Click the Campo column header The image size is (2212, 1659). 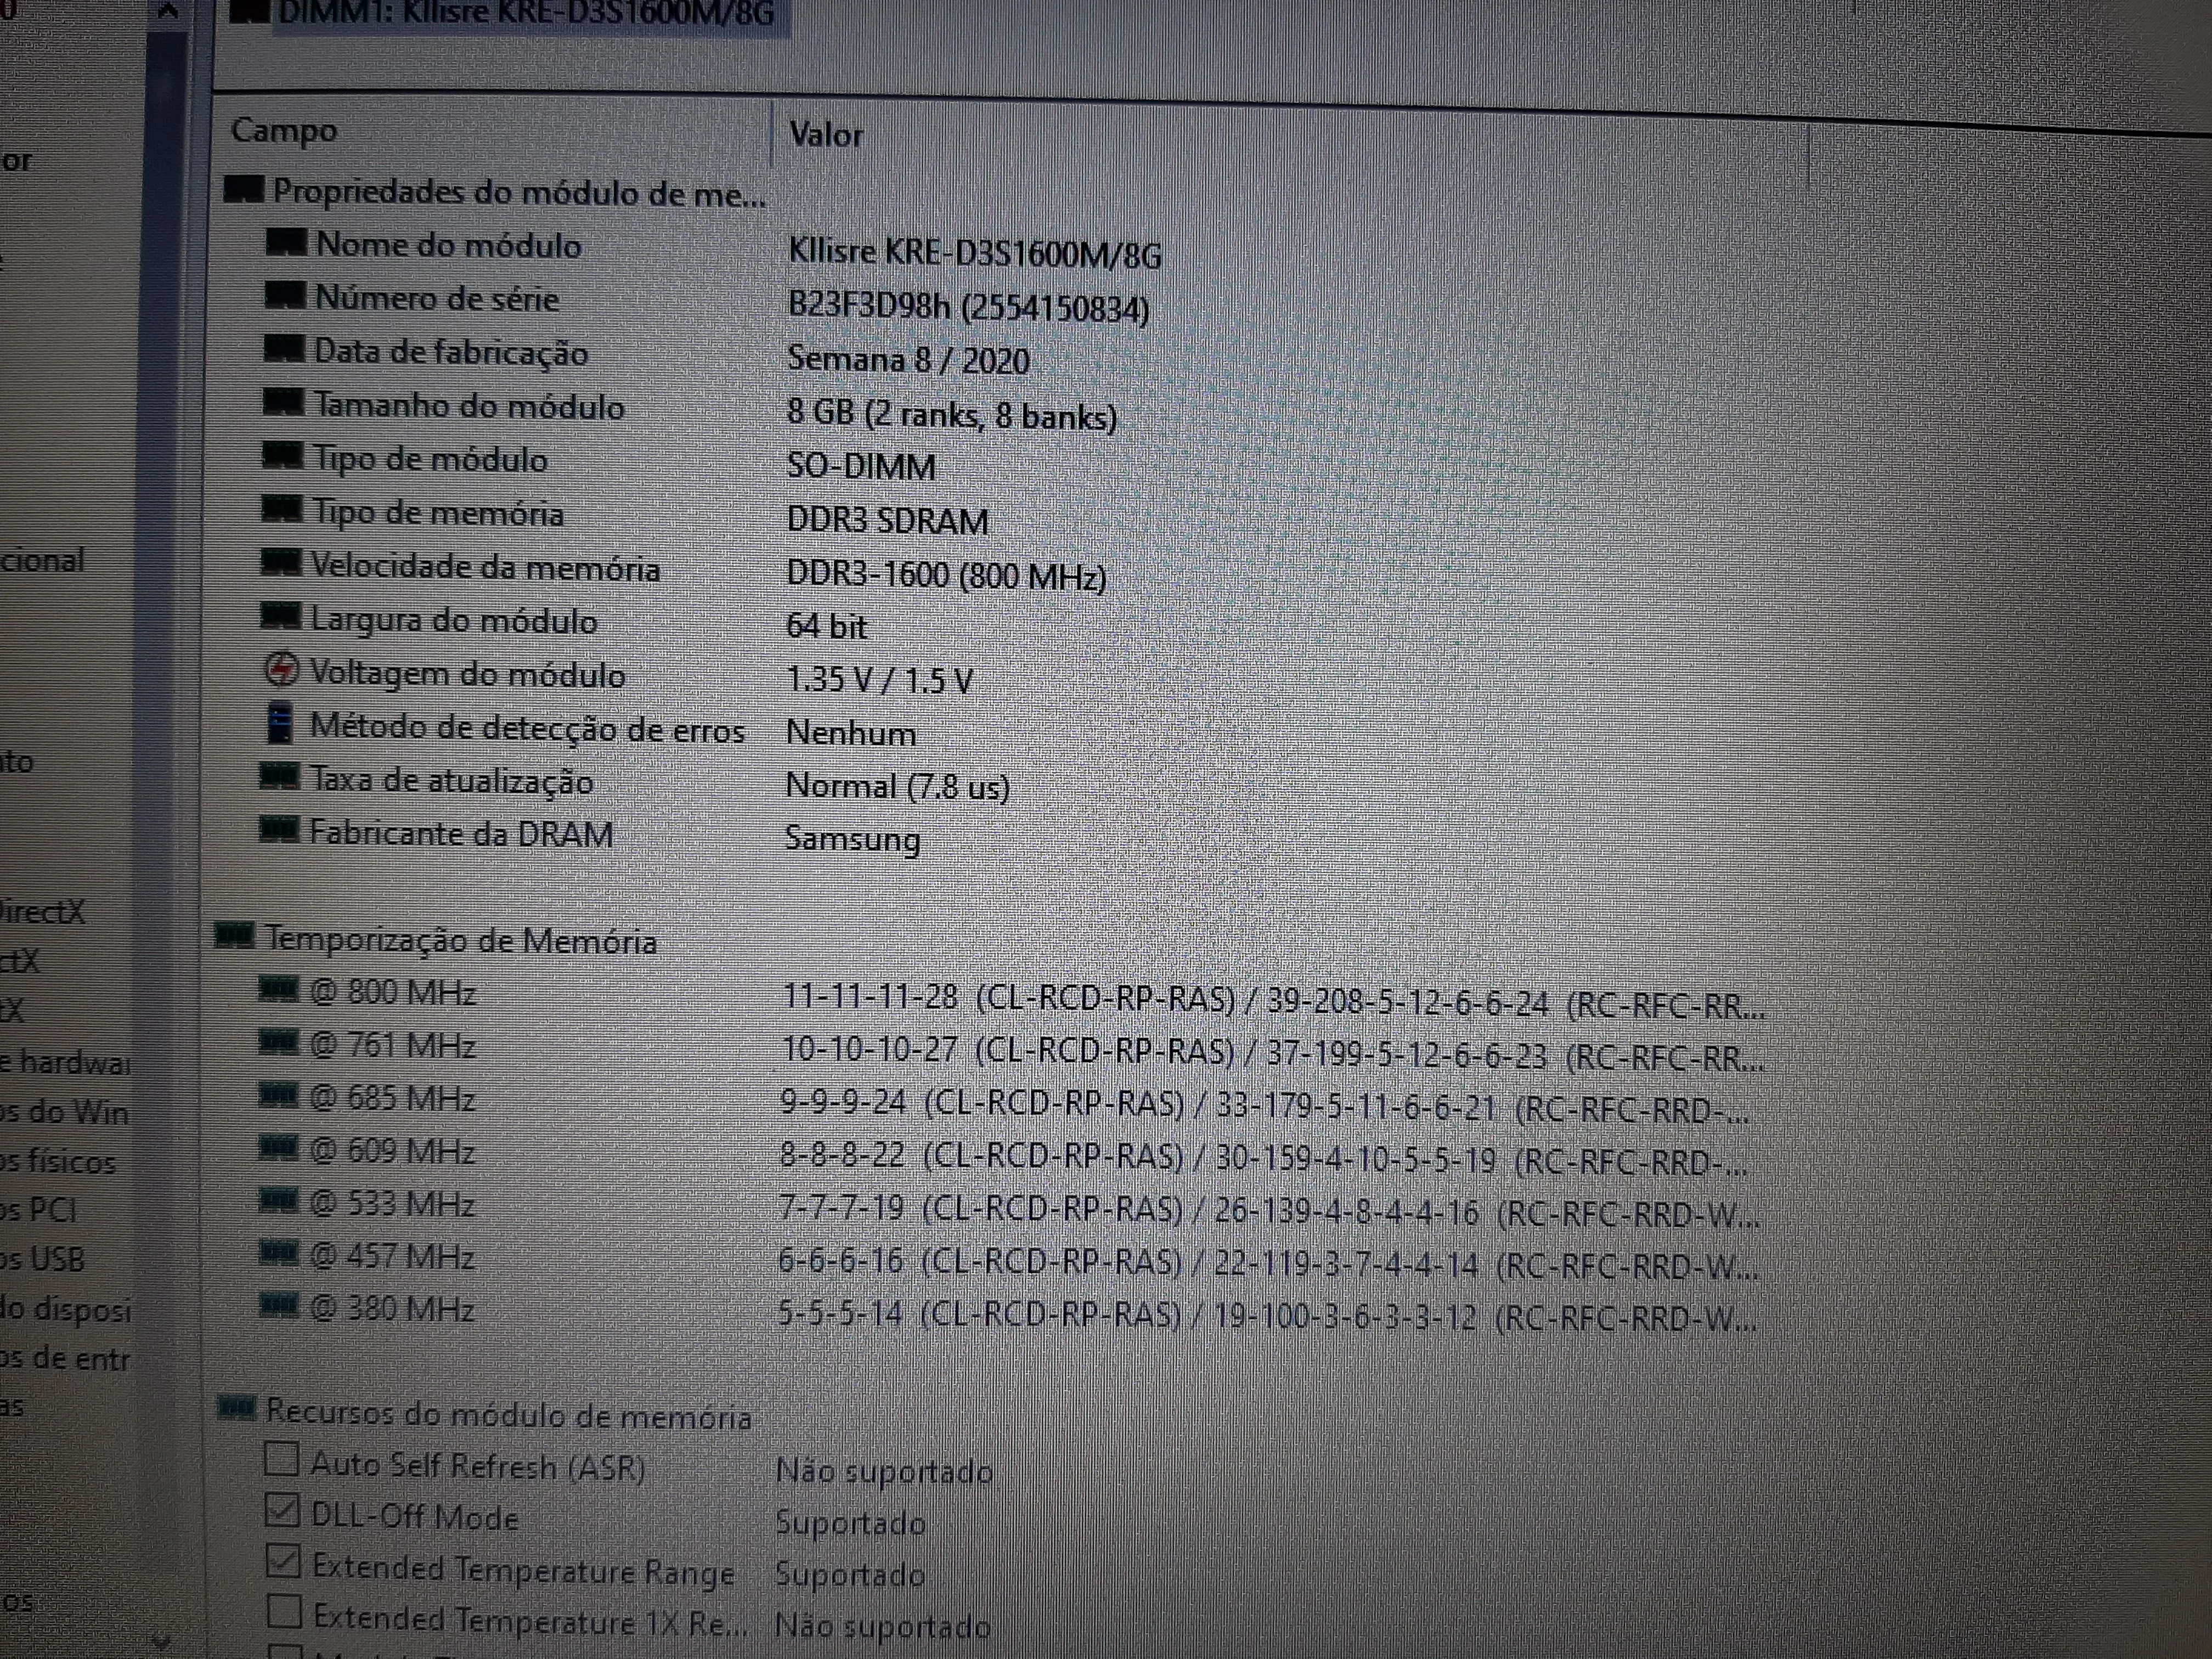click(x=284, y=131)
